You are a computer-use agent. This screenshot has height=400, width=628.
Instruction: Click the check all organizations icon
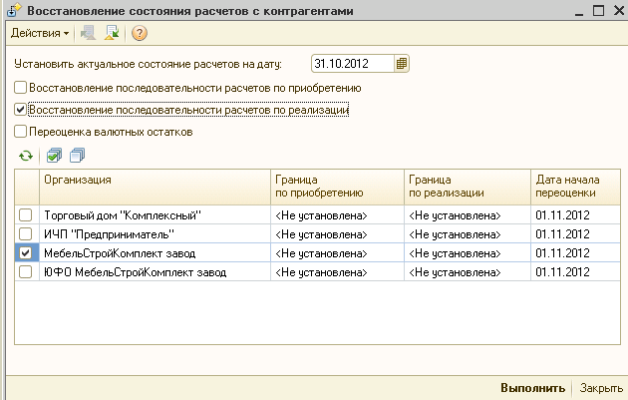[x=55, y=155]
